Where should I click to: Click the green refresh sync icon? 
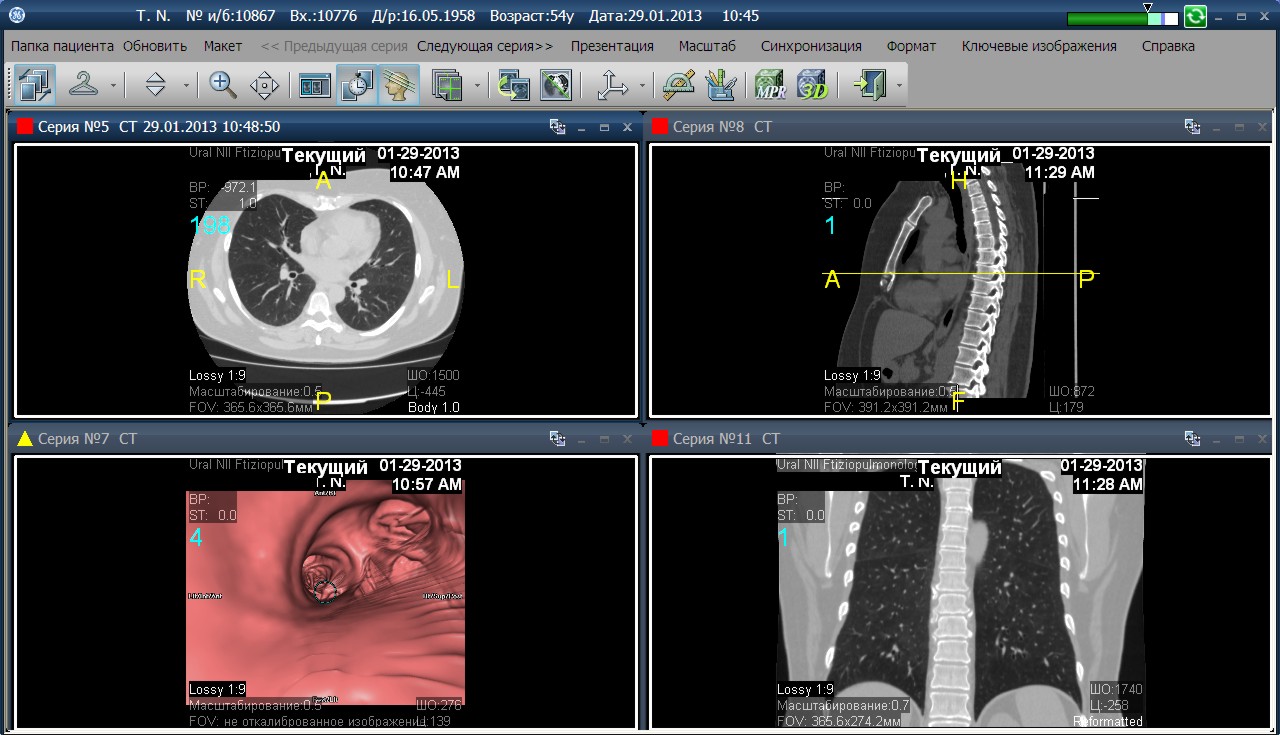1195,17
